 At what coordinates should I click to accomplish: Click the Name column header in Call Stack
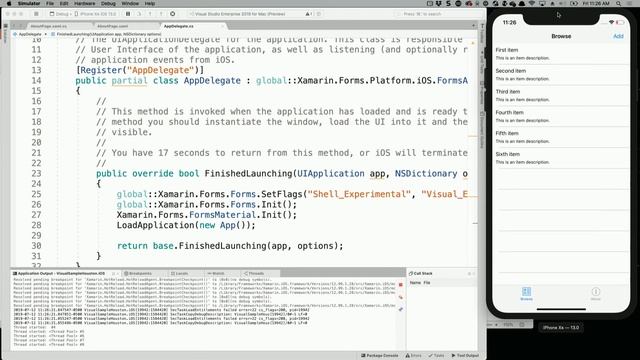pyautogui.click(x=415, y=282)
